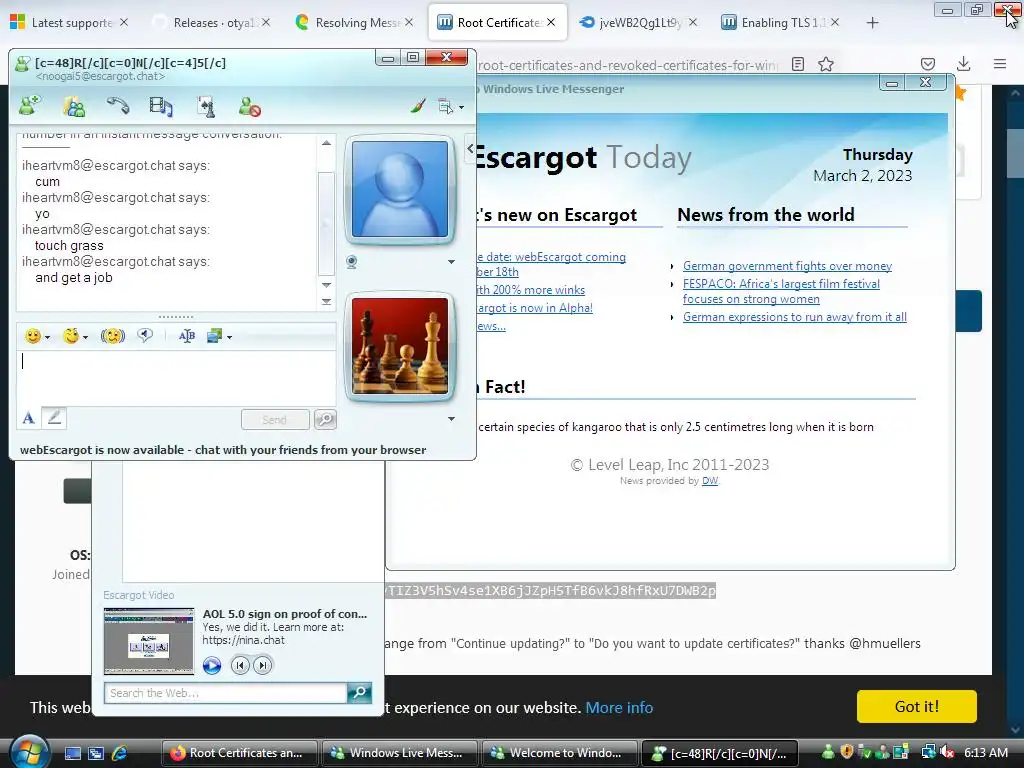Switch to text typing mode (A icon)

pyautogui.click(x=28, y=418)
